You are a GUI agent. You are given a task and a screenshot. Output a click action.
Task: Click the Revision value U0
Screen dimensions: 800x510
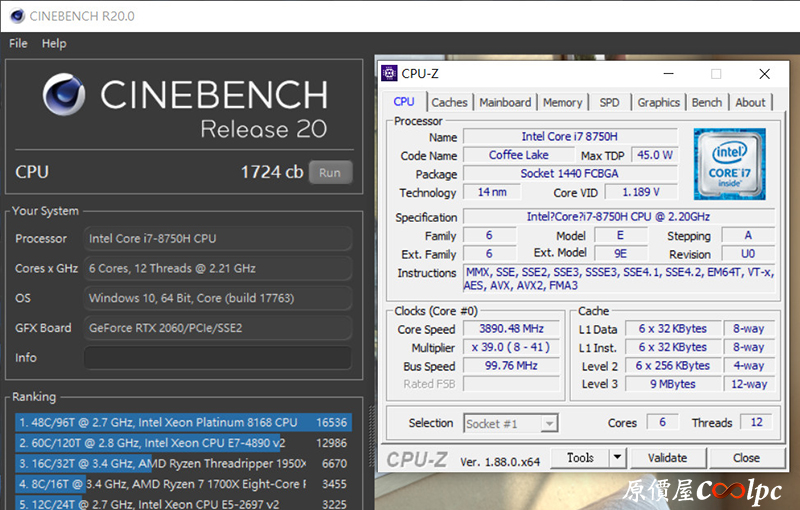coord(748,254)
